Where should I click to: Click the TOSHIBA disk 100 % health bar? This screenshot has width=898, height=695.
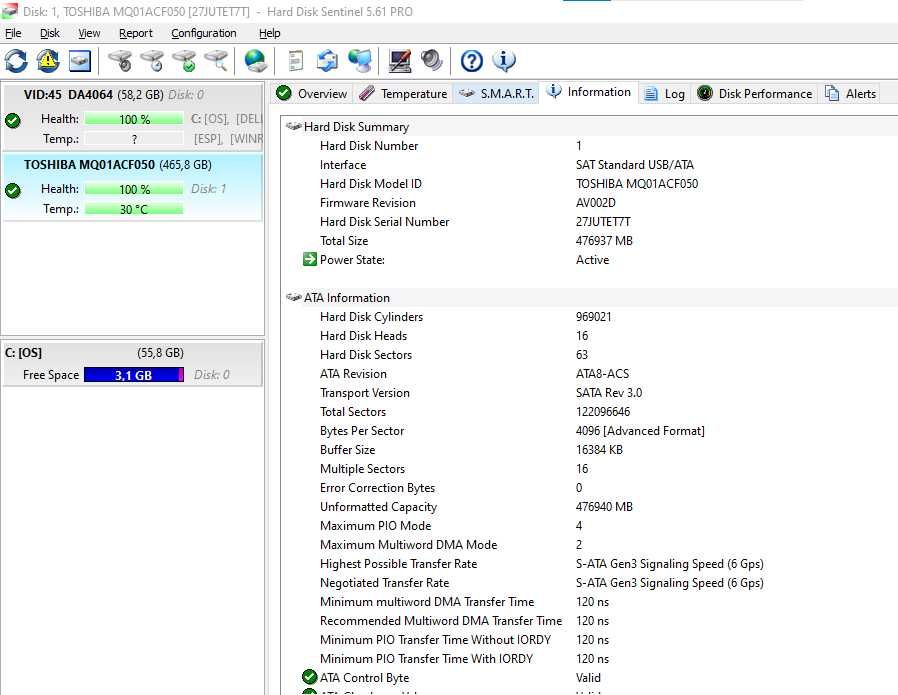[x=134, y=189]
